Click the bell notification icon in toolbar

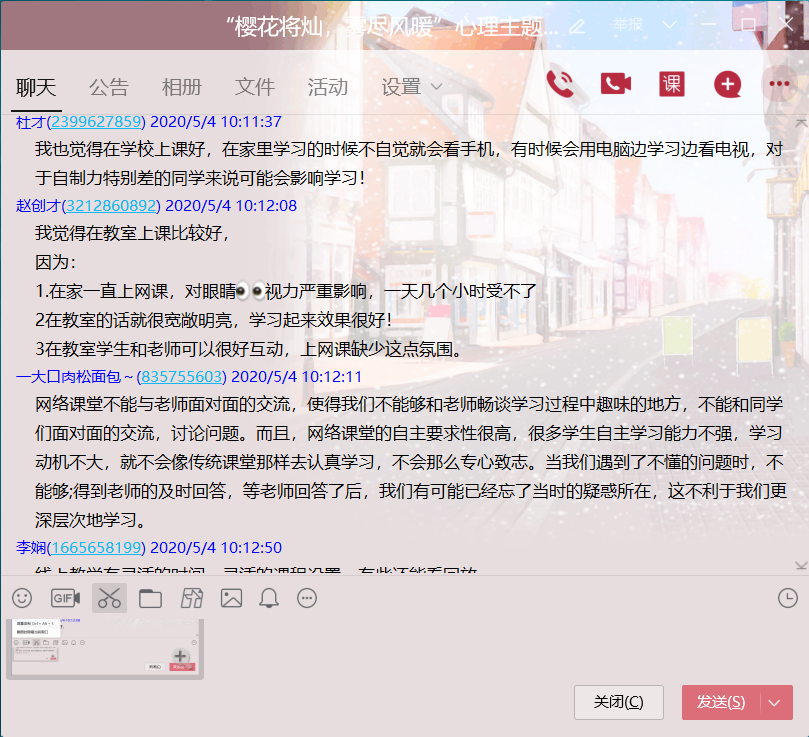tap(269, 598)
